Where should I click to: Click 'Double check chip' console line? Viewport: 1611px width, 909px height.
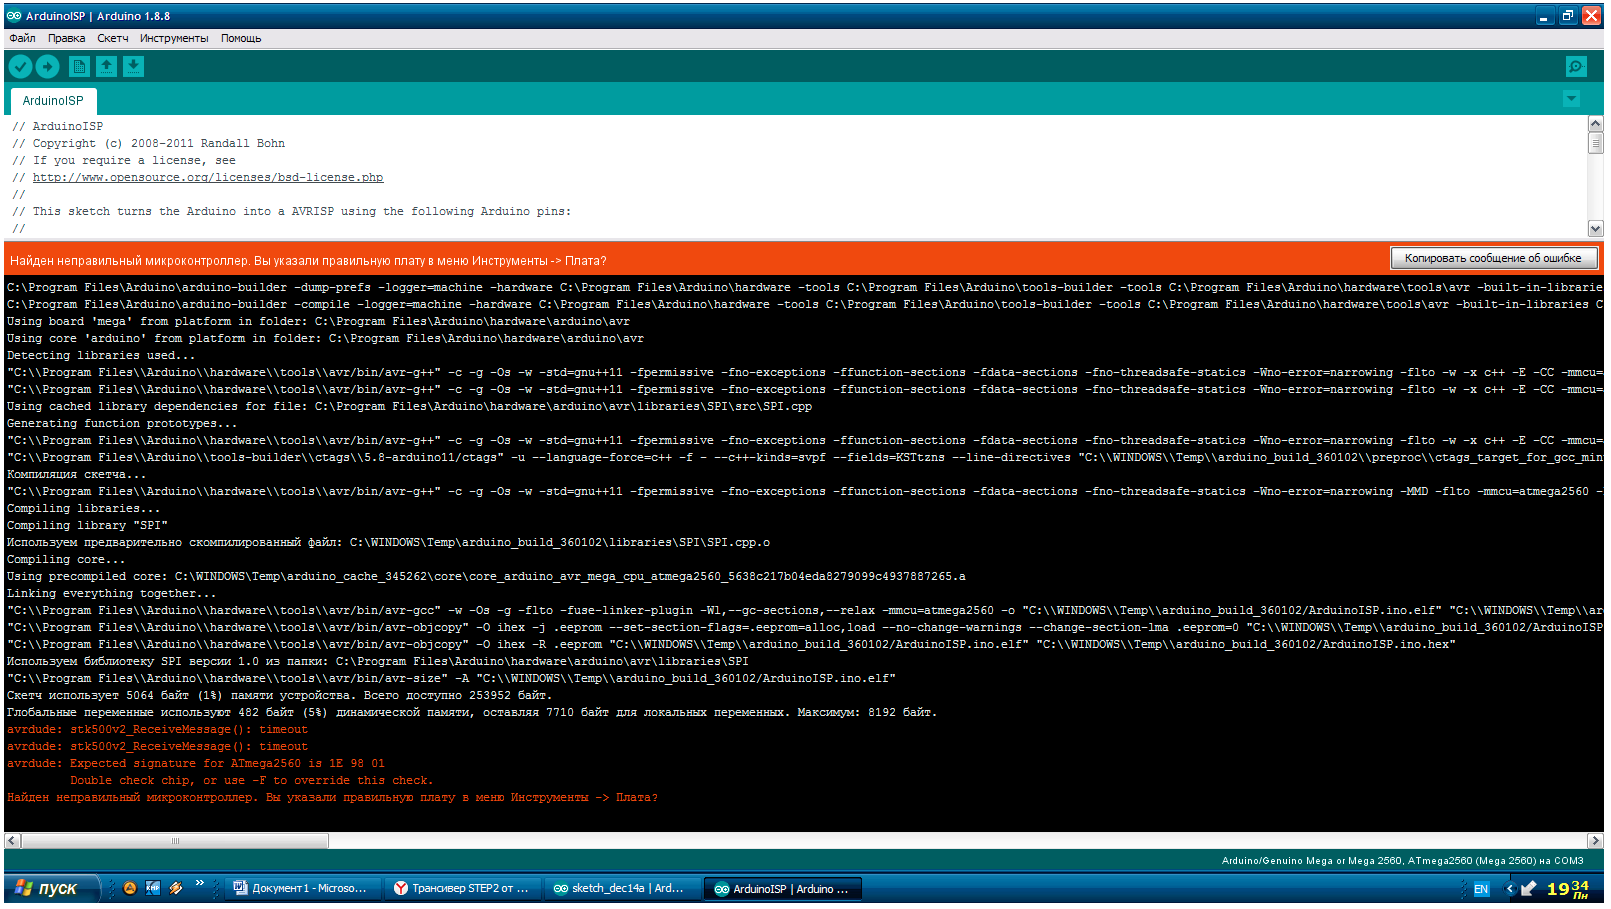tap(251, 780)
